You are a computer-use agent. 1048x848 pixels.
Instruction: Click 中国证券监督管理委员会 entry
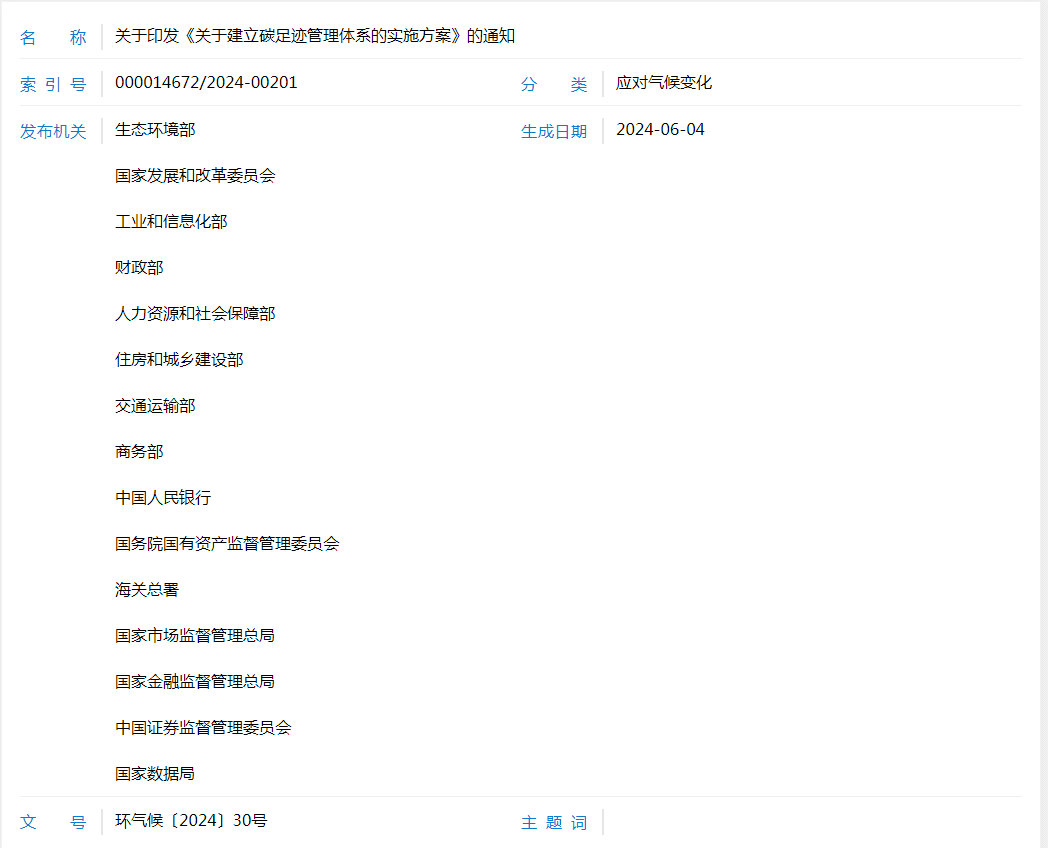point(203,728)
